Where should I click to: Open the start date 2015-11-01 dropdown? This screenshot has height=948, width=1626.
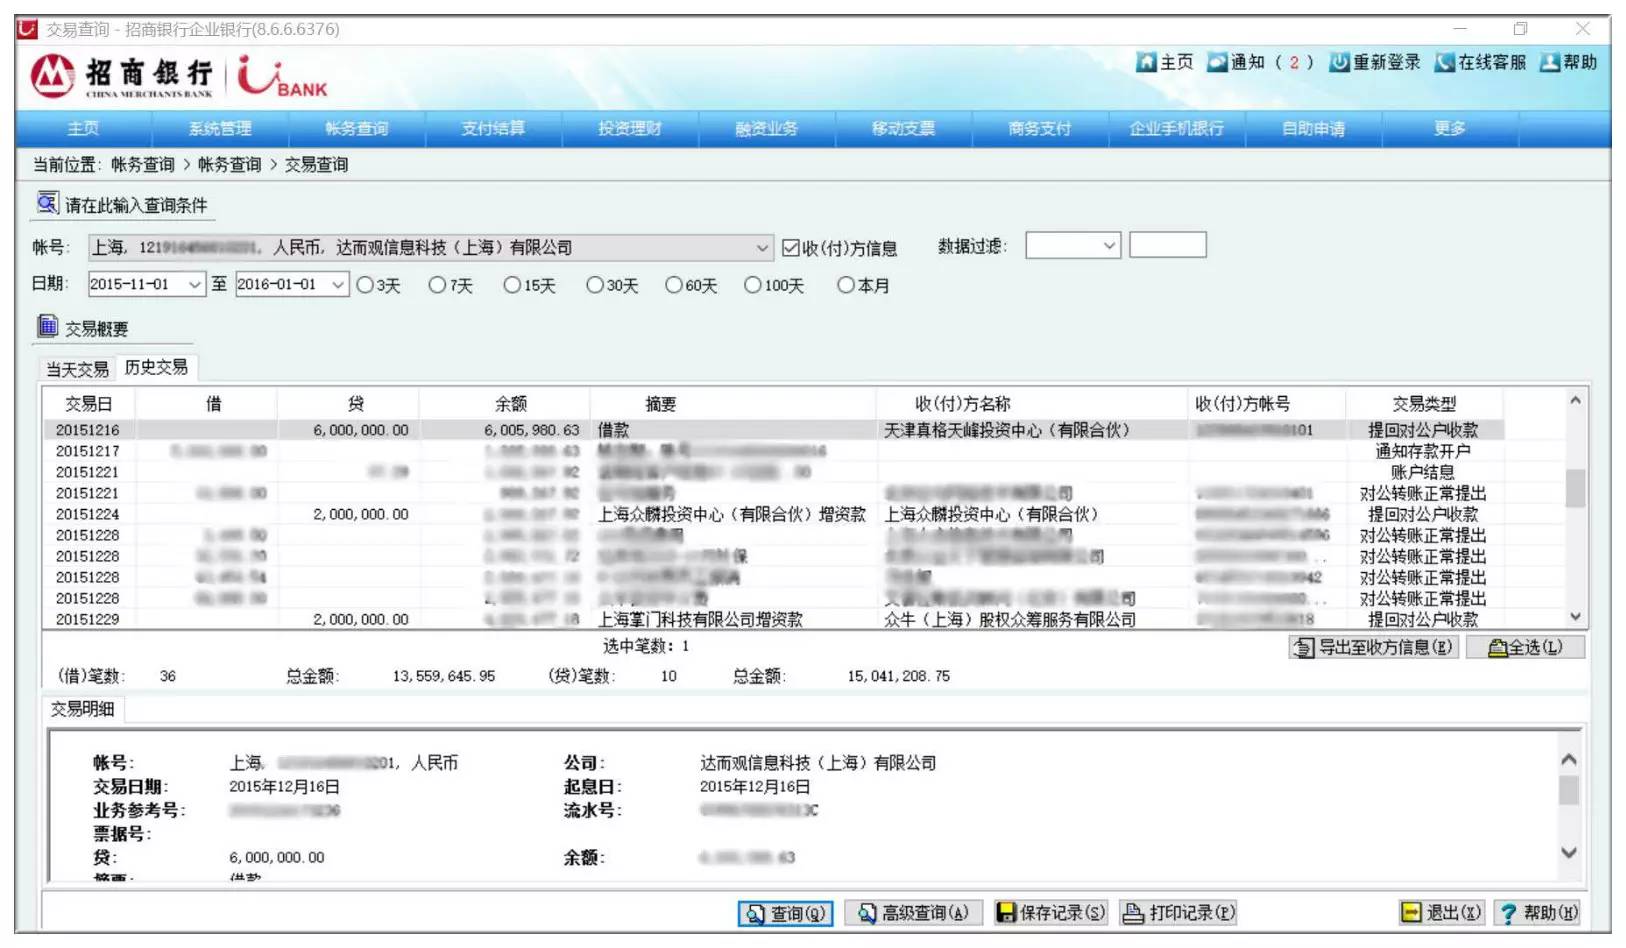[x=195, y=284]
